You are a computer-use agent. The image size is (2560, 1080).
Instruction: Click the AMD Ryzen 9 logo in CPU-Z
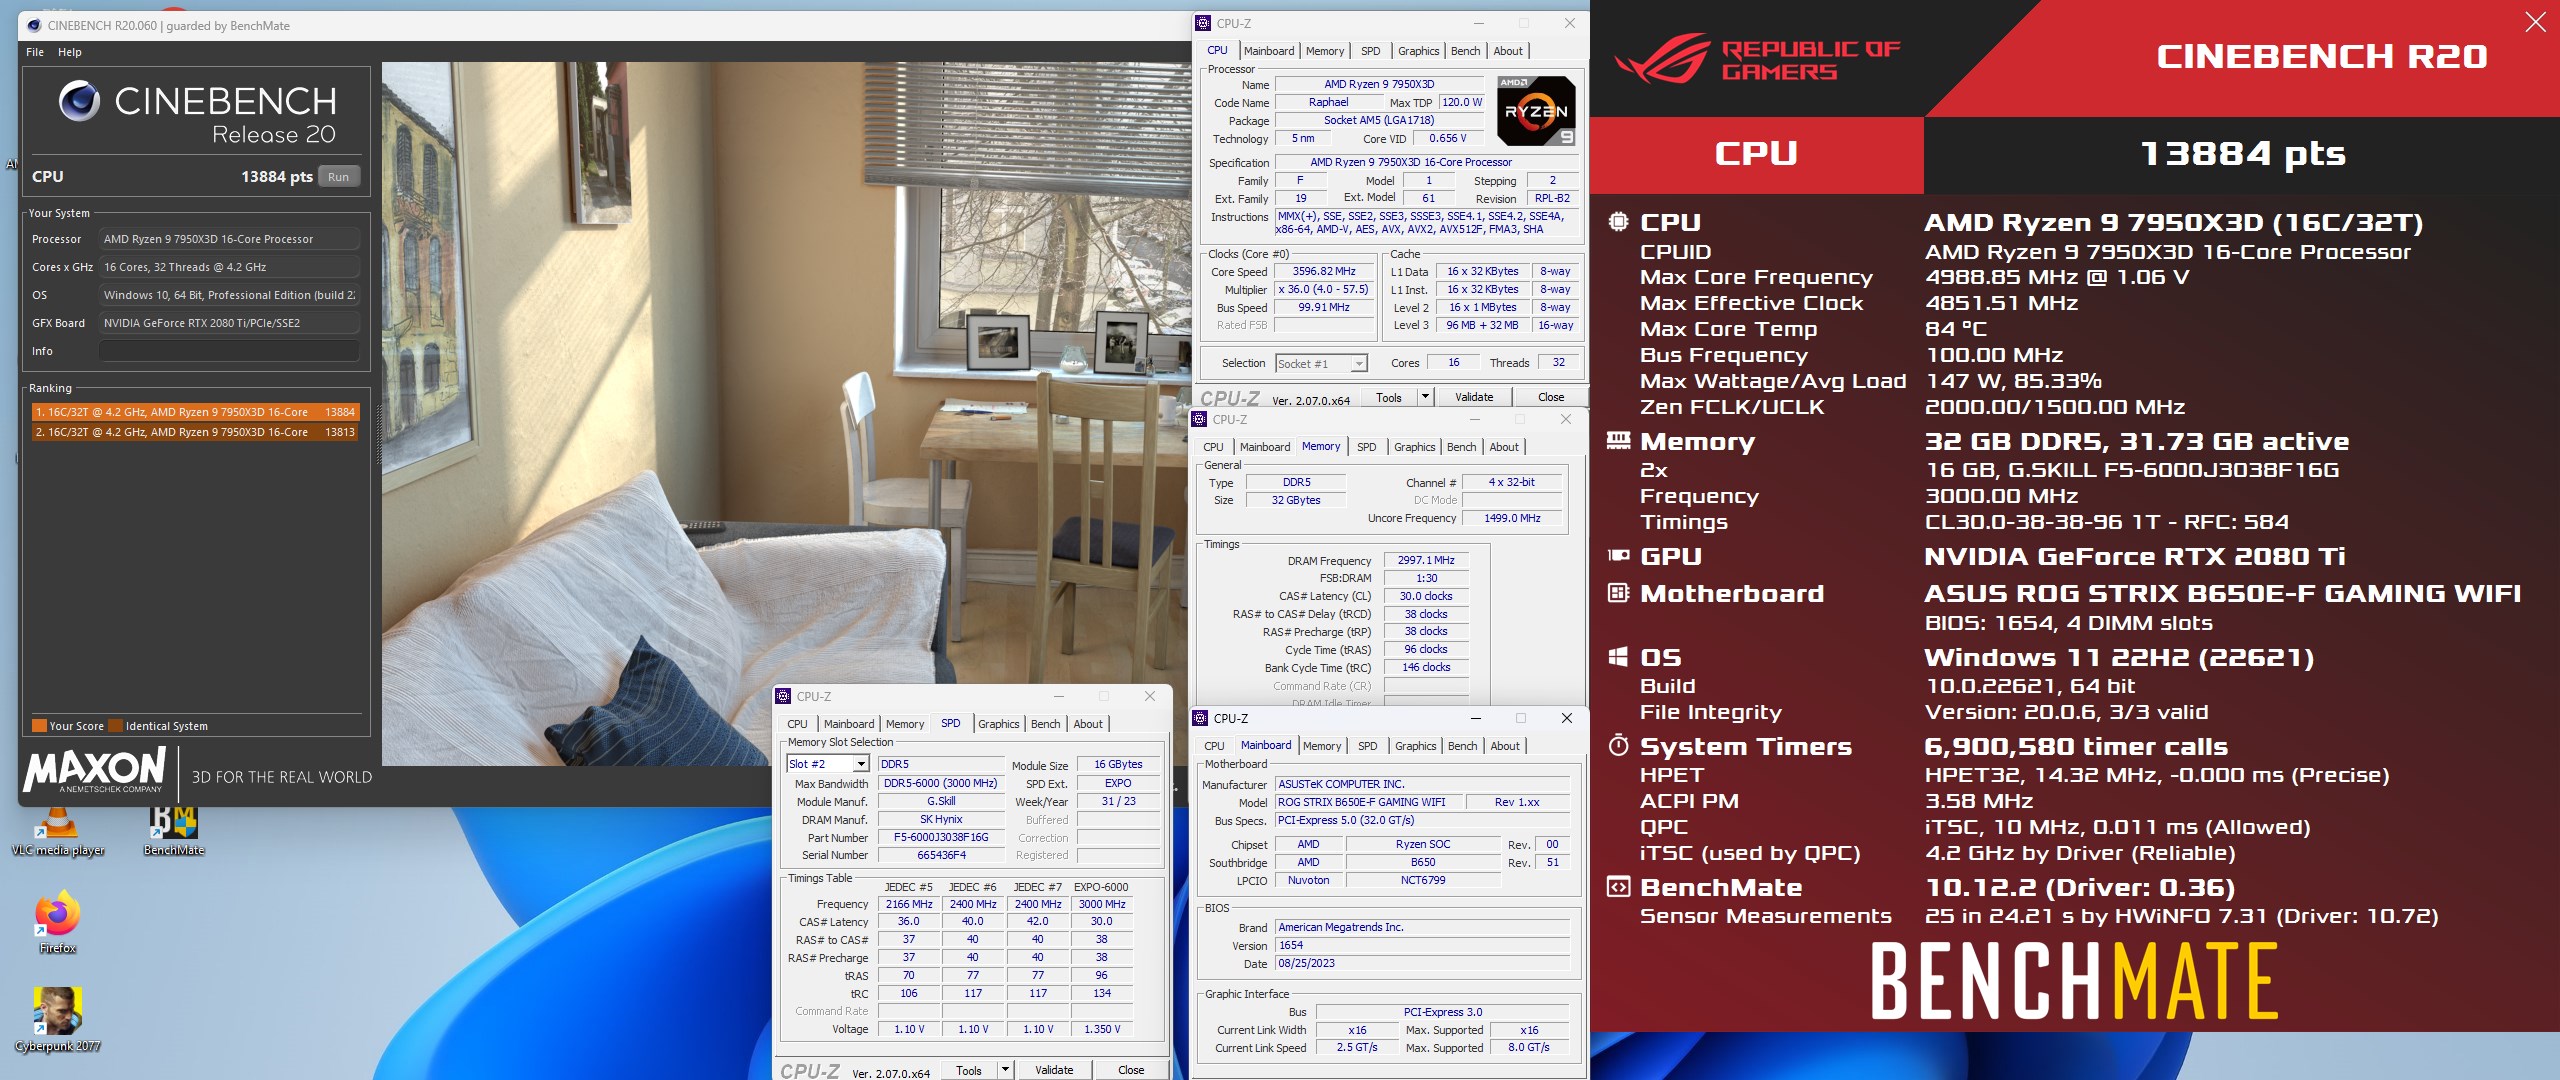[x=1537, y=111]
